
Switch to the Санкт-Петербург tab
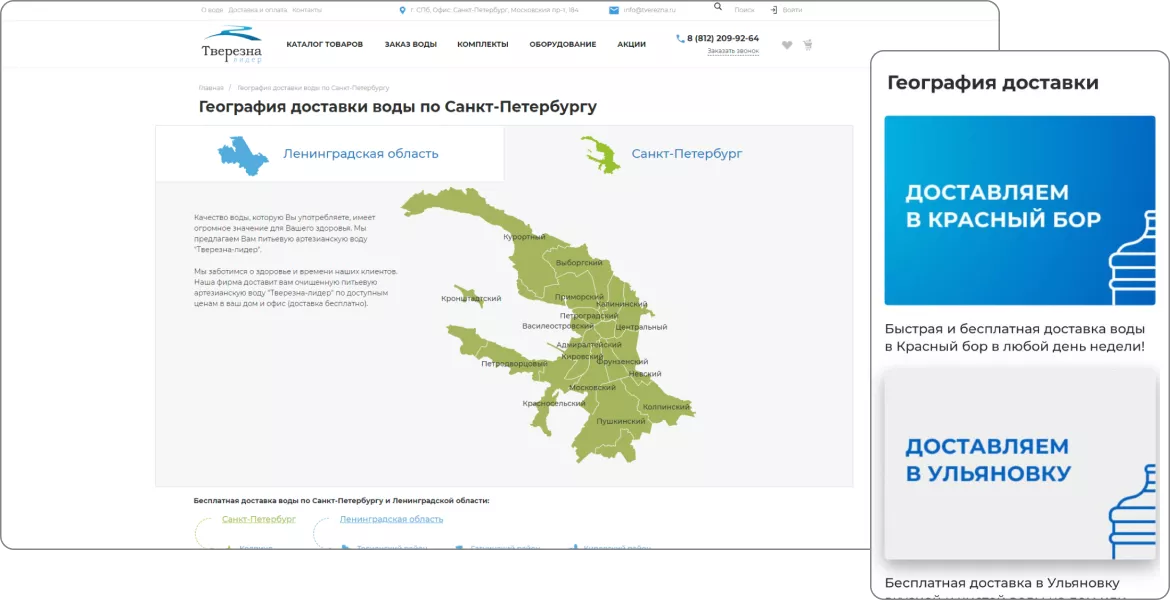click(x=678, y=154)
